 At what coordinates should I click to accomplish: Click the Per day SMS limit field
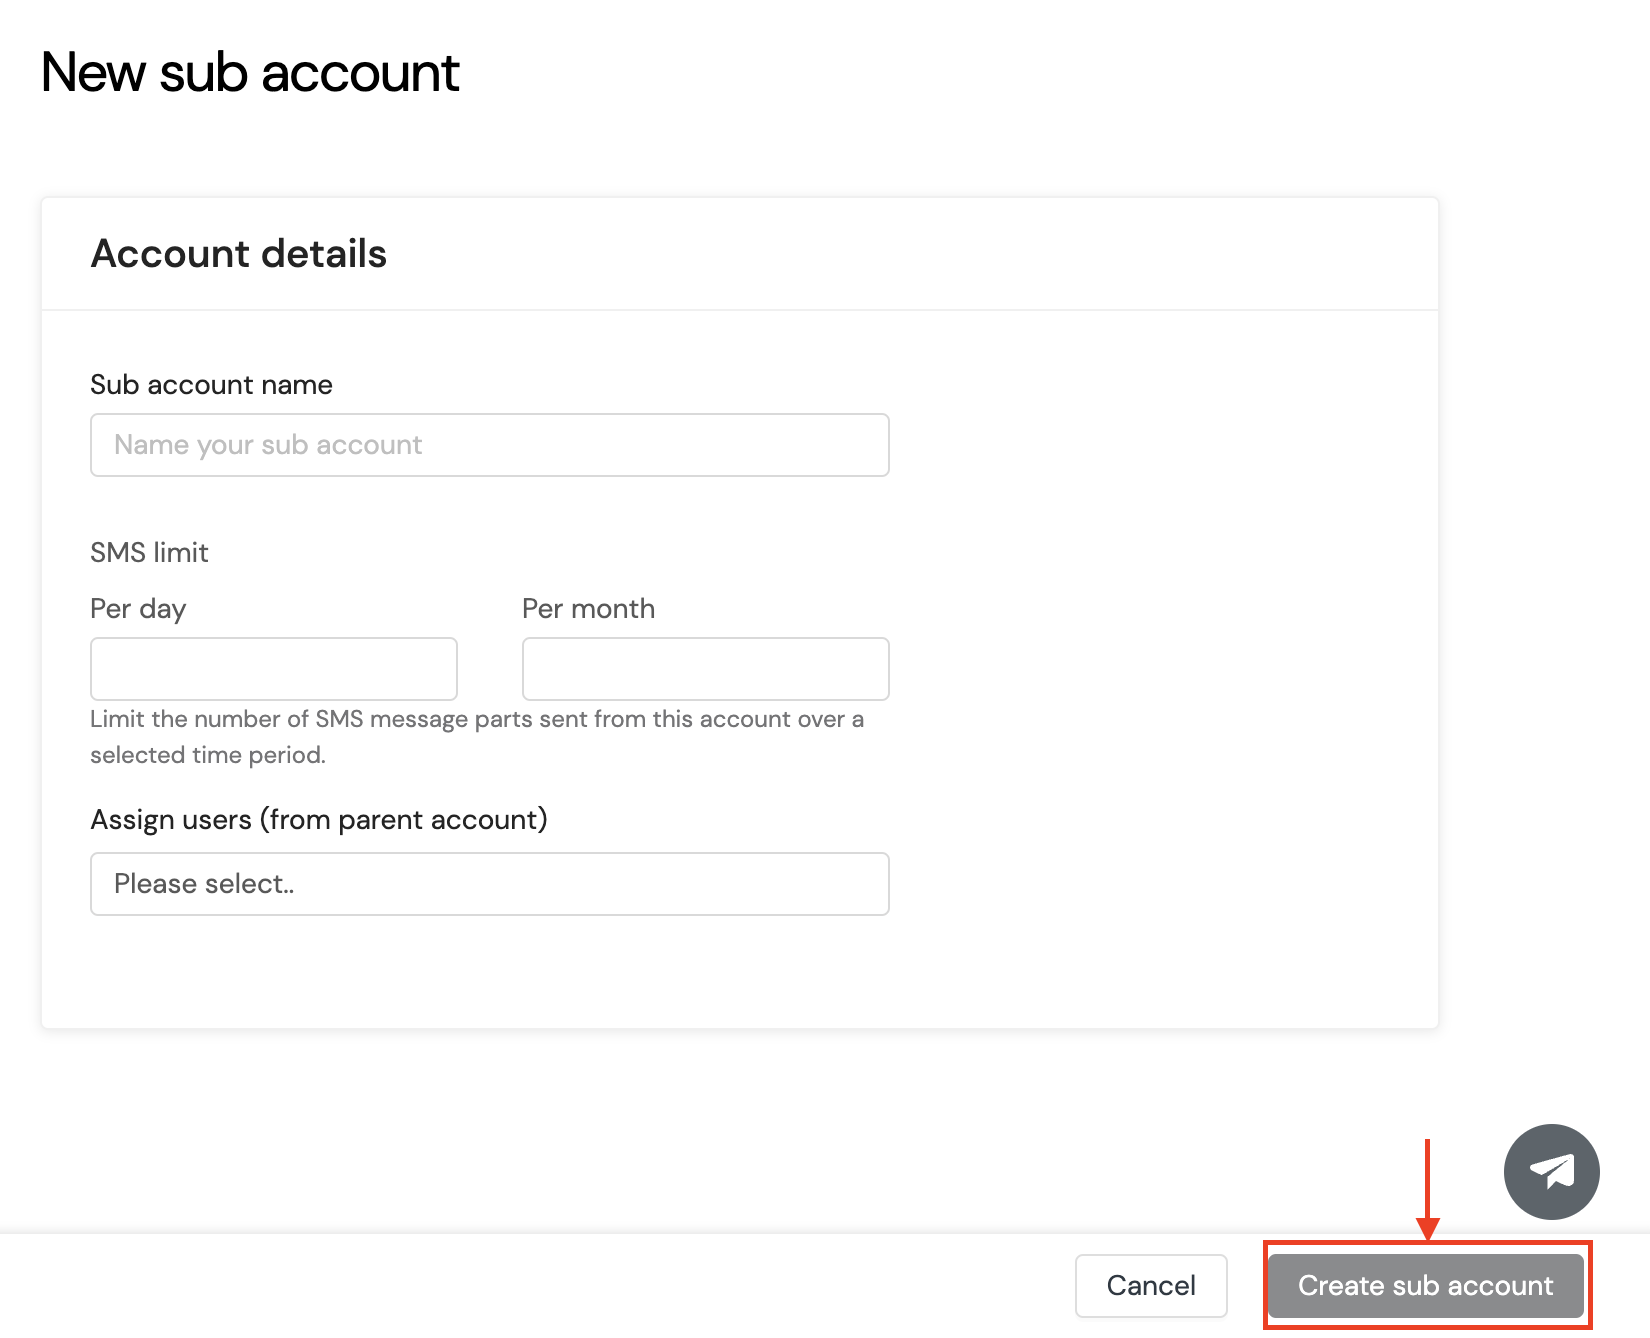[x=274, y=669]
